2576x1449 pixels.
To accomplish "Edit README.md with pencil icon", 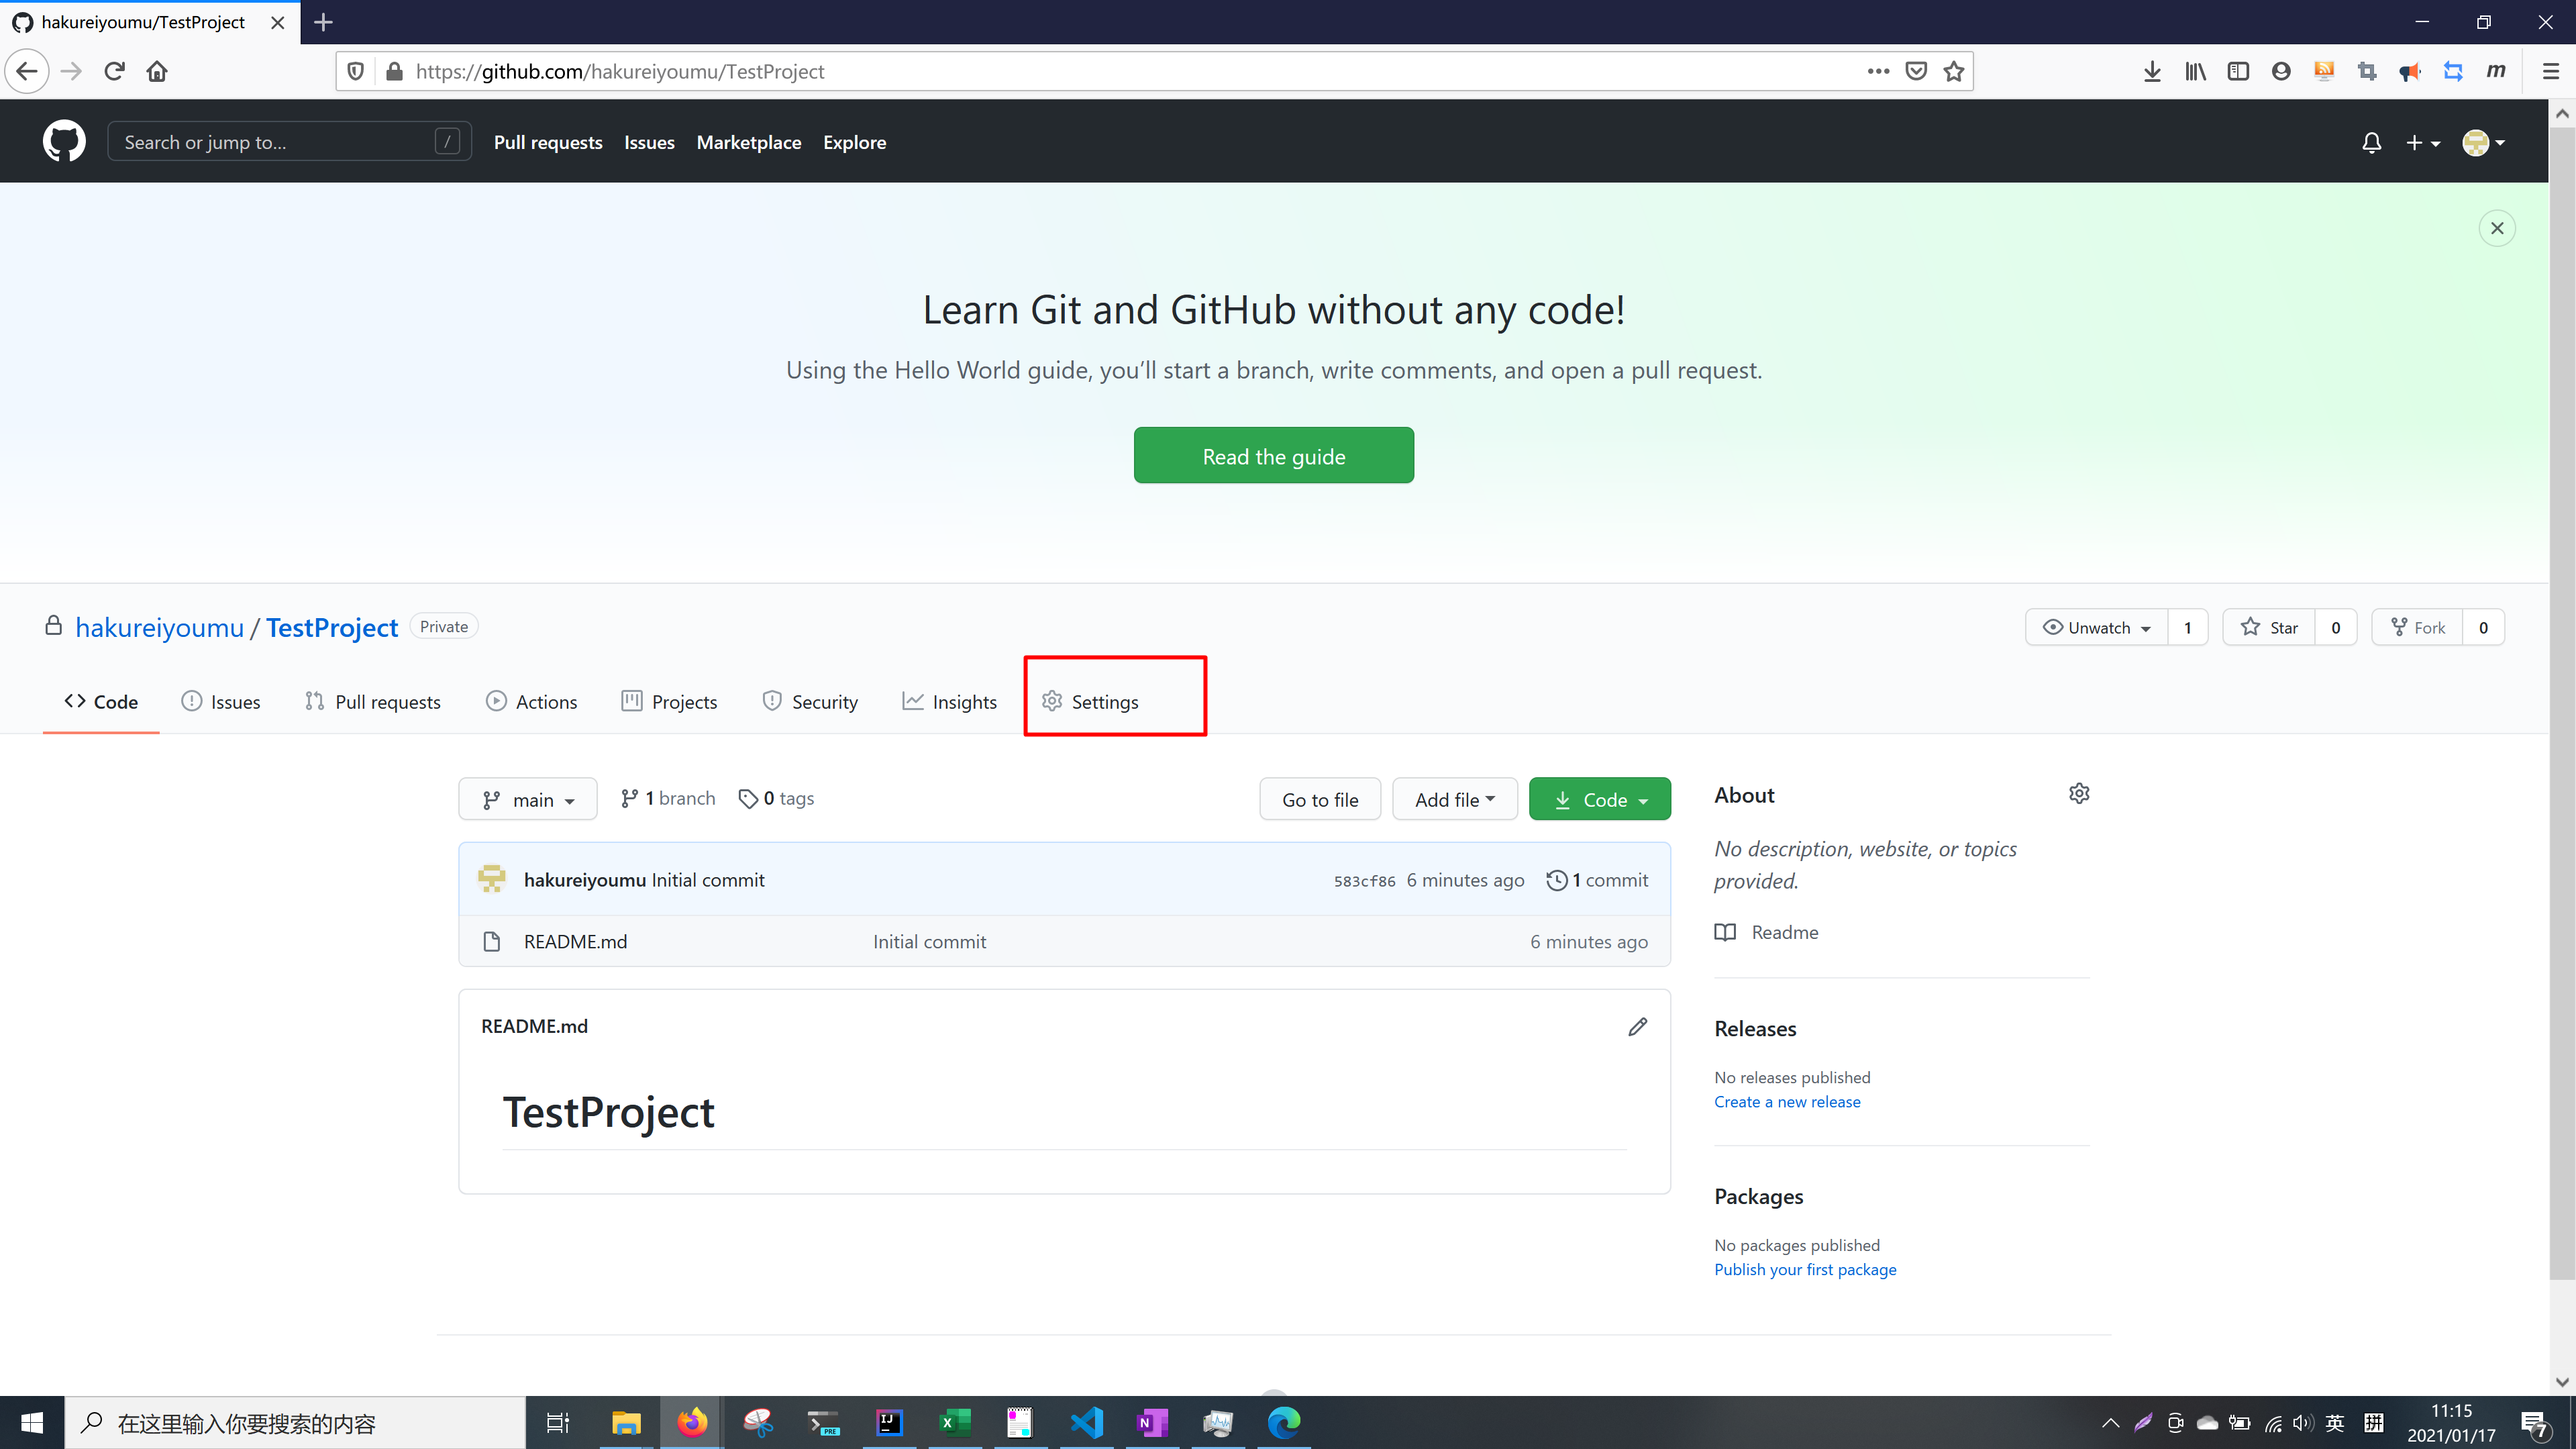I will click(x=1637, y=1027).
